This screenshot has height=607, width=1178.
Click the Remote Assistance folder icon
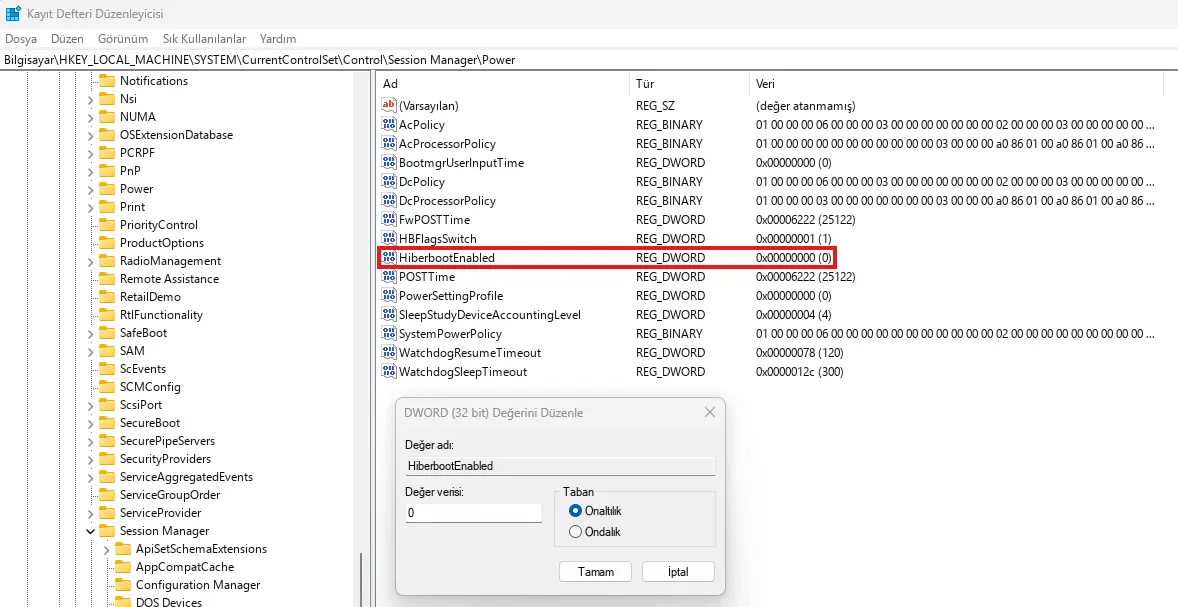click(106, 279)
